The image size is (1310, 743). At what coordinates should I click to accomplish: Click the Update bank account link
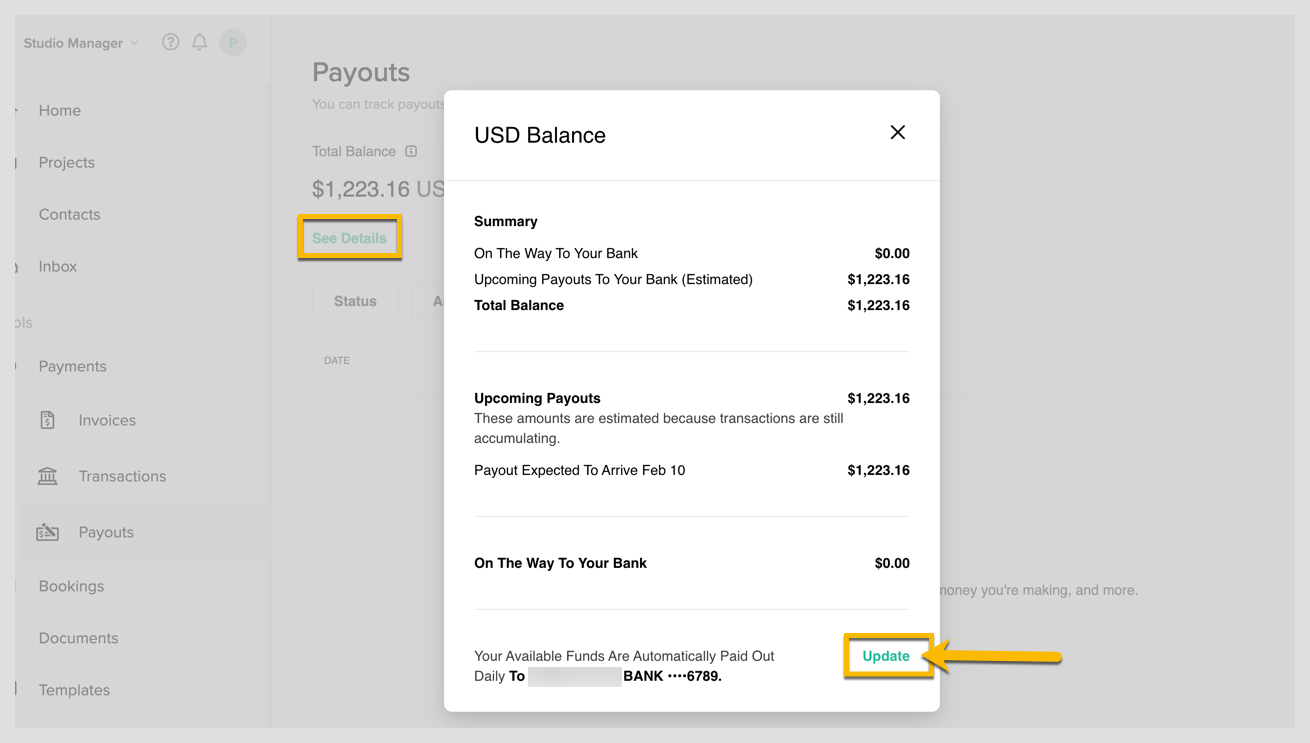[886, 656]
